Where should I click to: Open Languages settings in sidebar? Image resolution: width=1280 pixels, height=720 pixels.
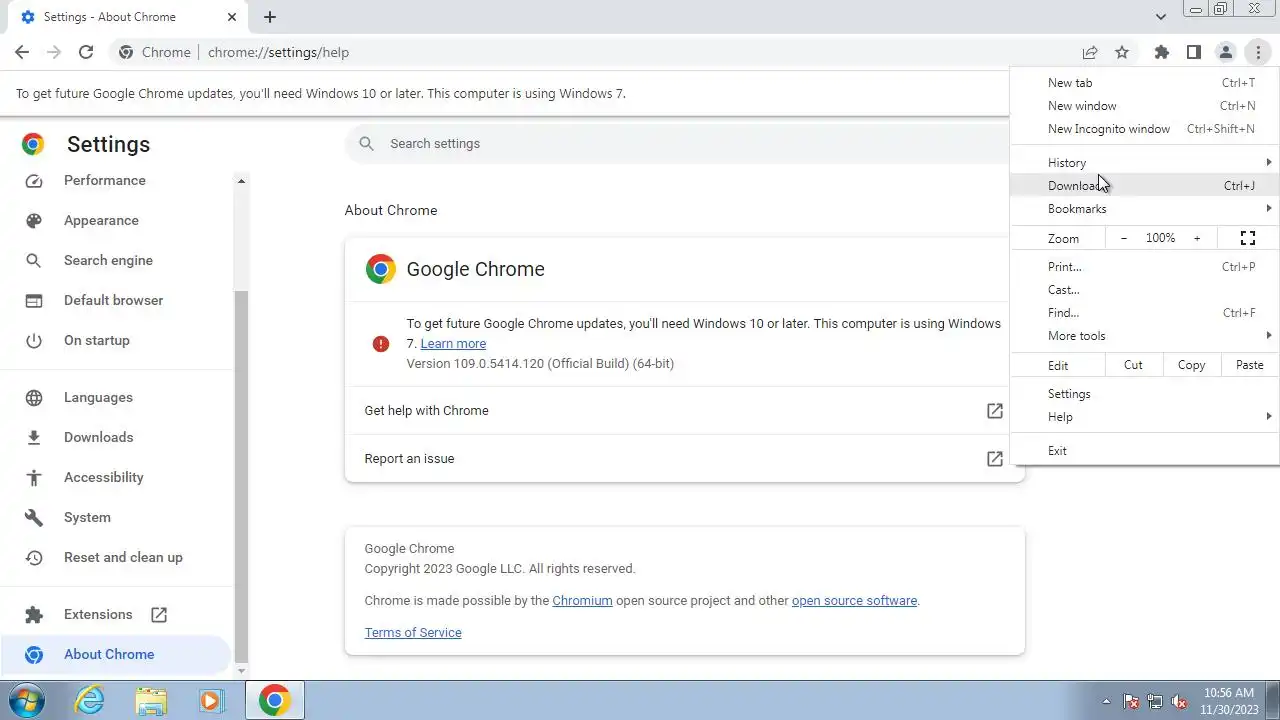tap(98, 397)
